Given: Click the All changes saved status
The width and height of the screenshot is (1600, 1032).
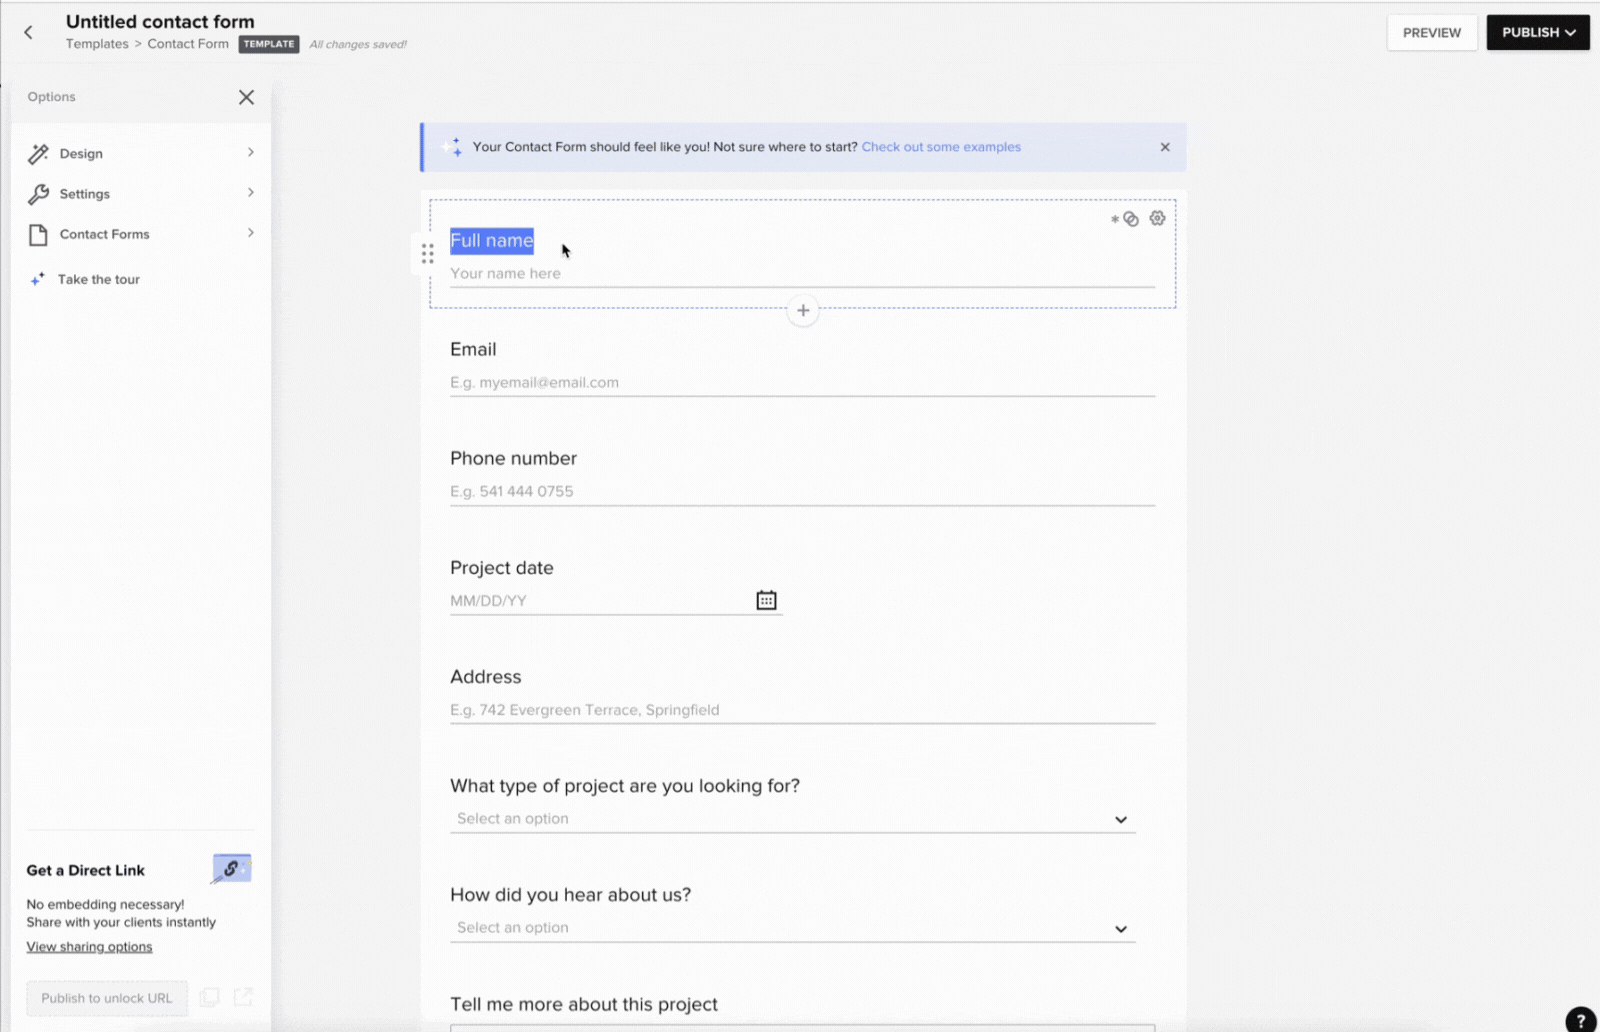Looking at the screenshot, I should click(x=358, y=44).
